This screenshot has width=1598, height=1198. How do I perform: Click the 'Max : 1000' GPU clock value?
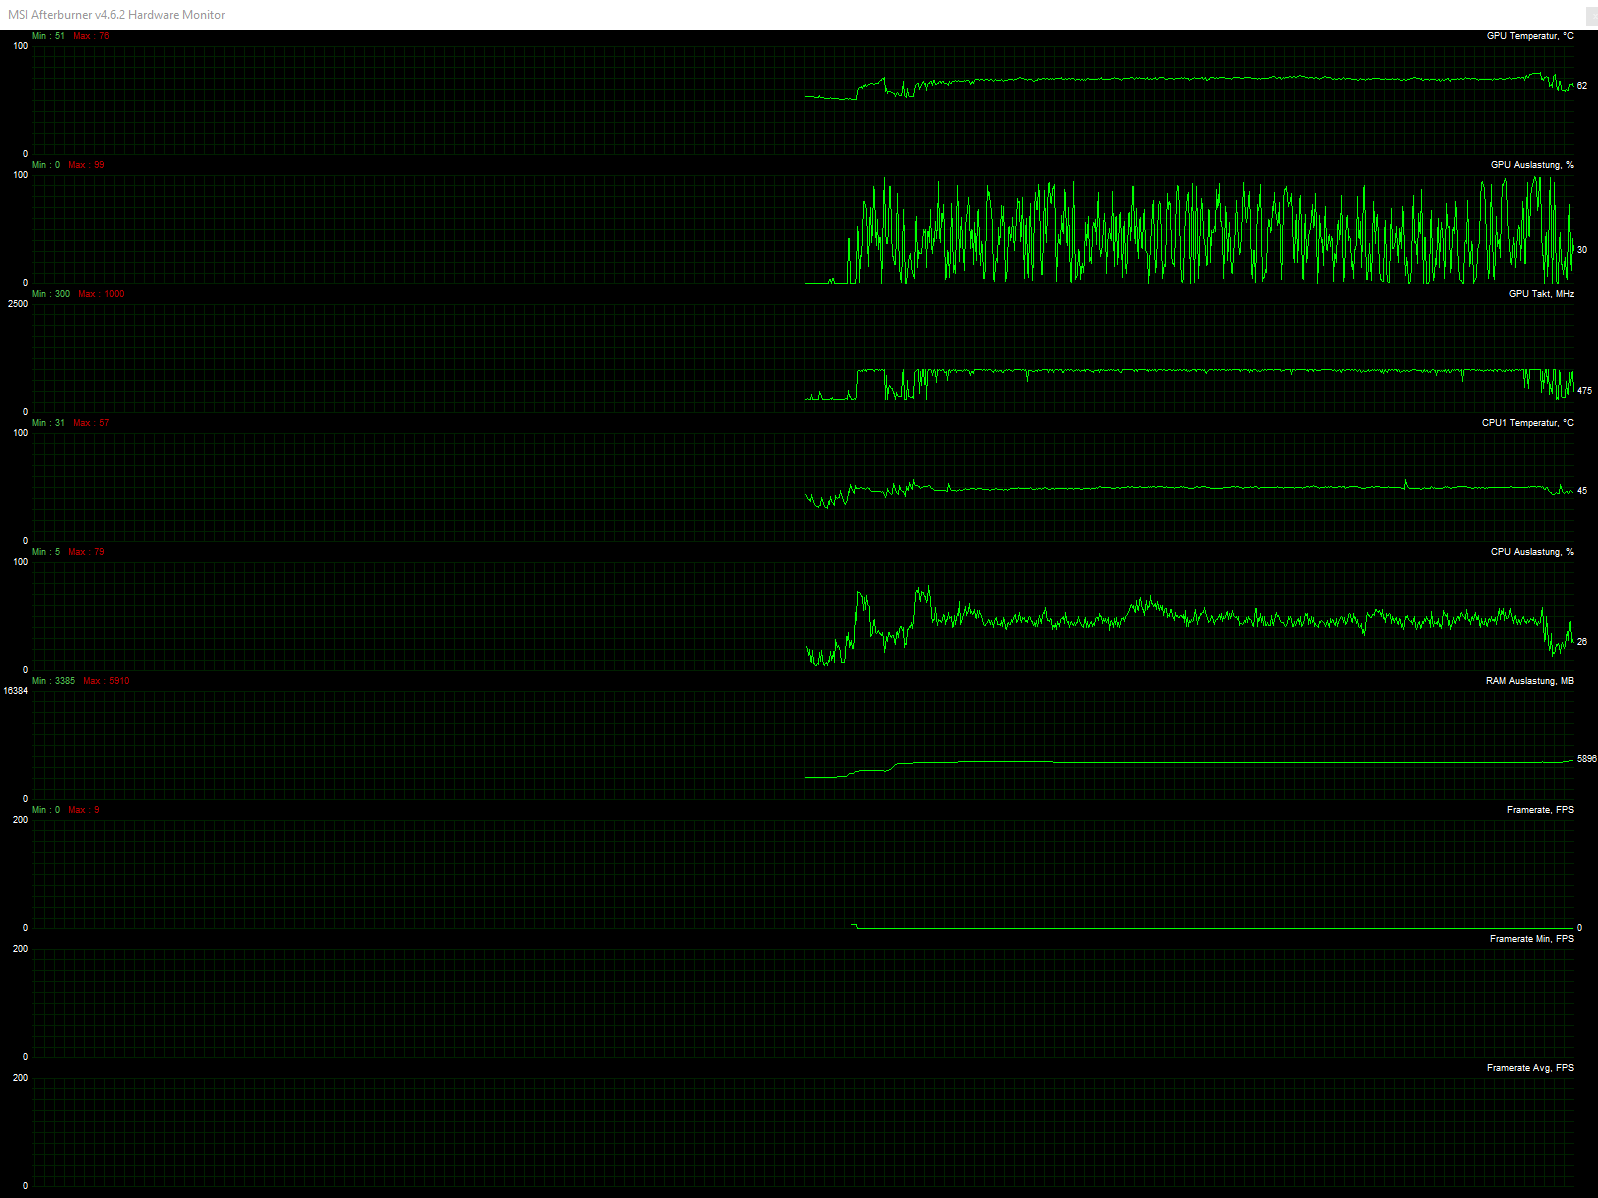(x=101, y=294)
